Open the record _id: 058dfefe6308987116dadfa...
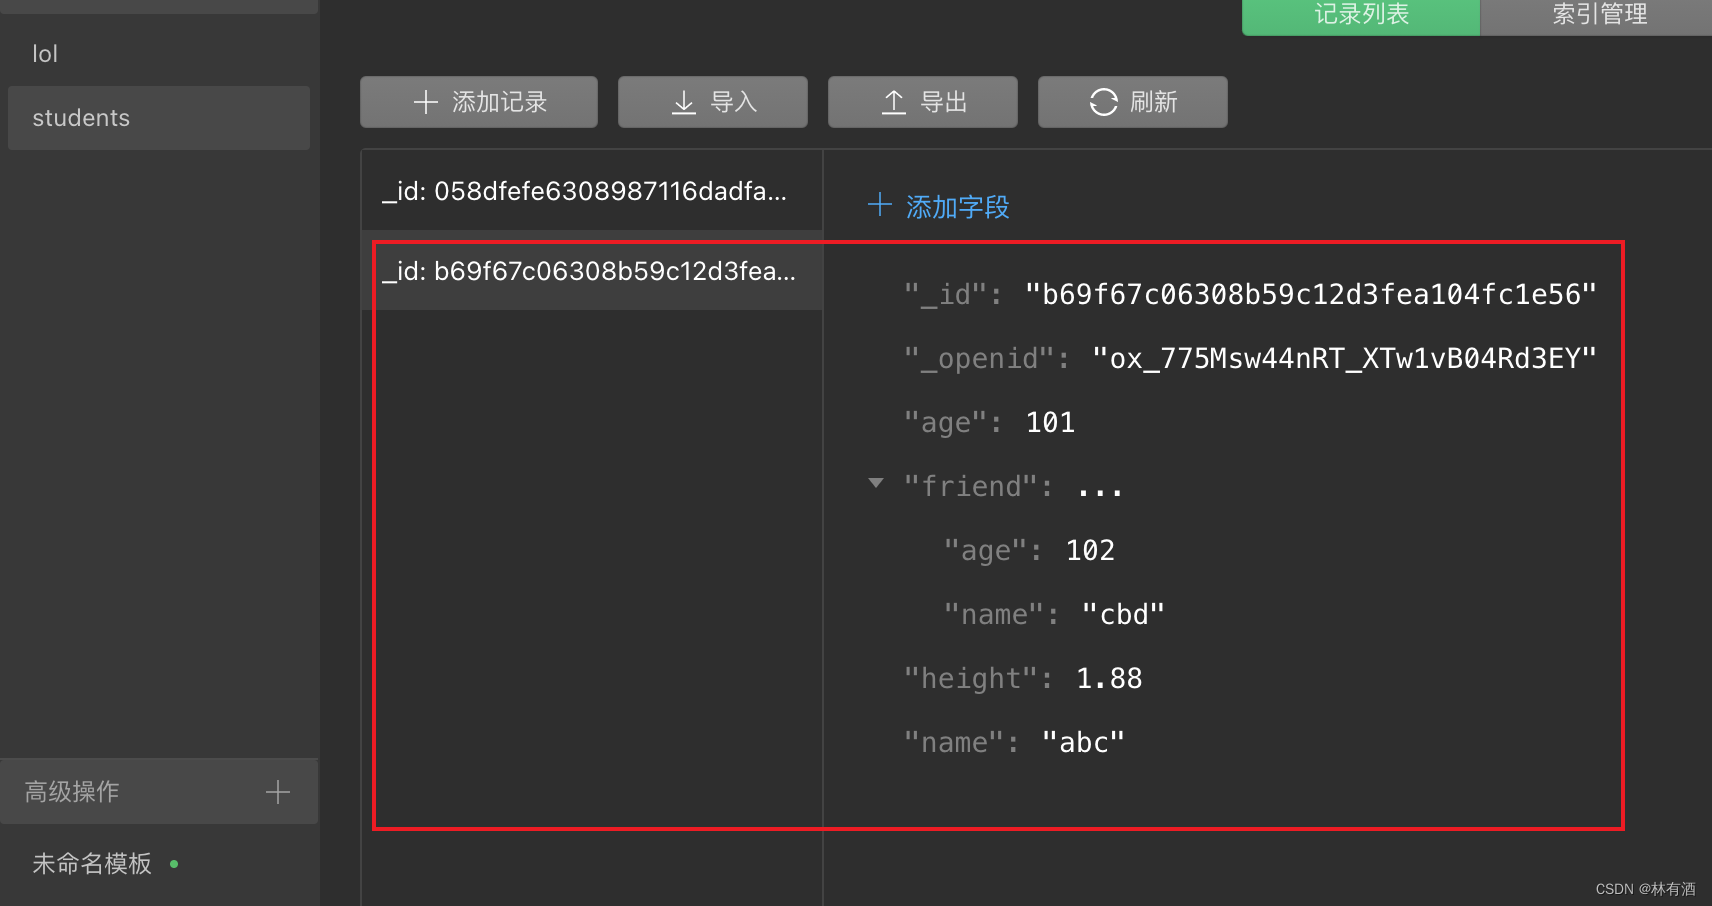 coord(592,191)
